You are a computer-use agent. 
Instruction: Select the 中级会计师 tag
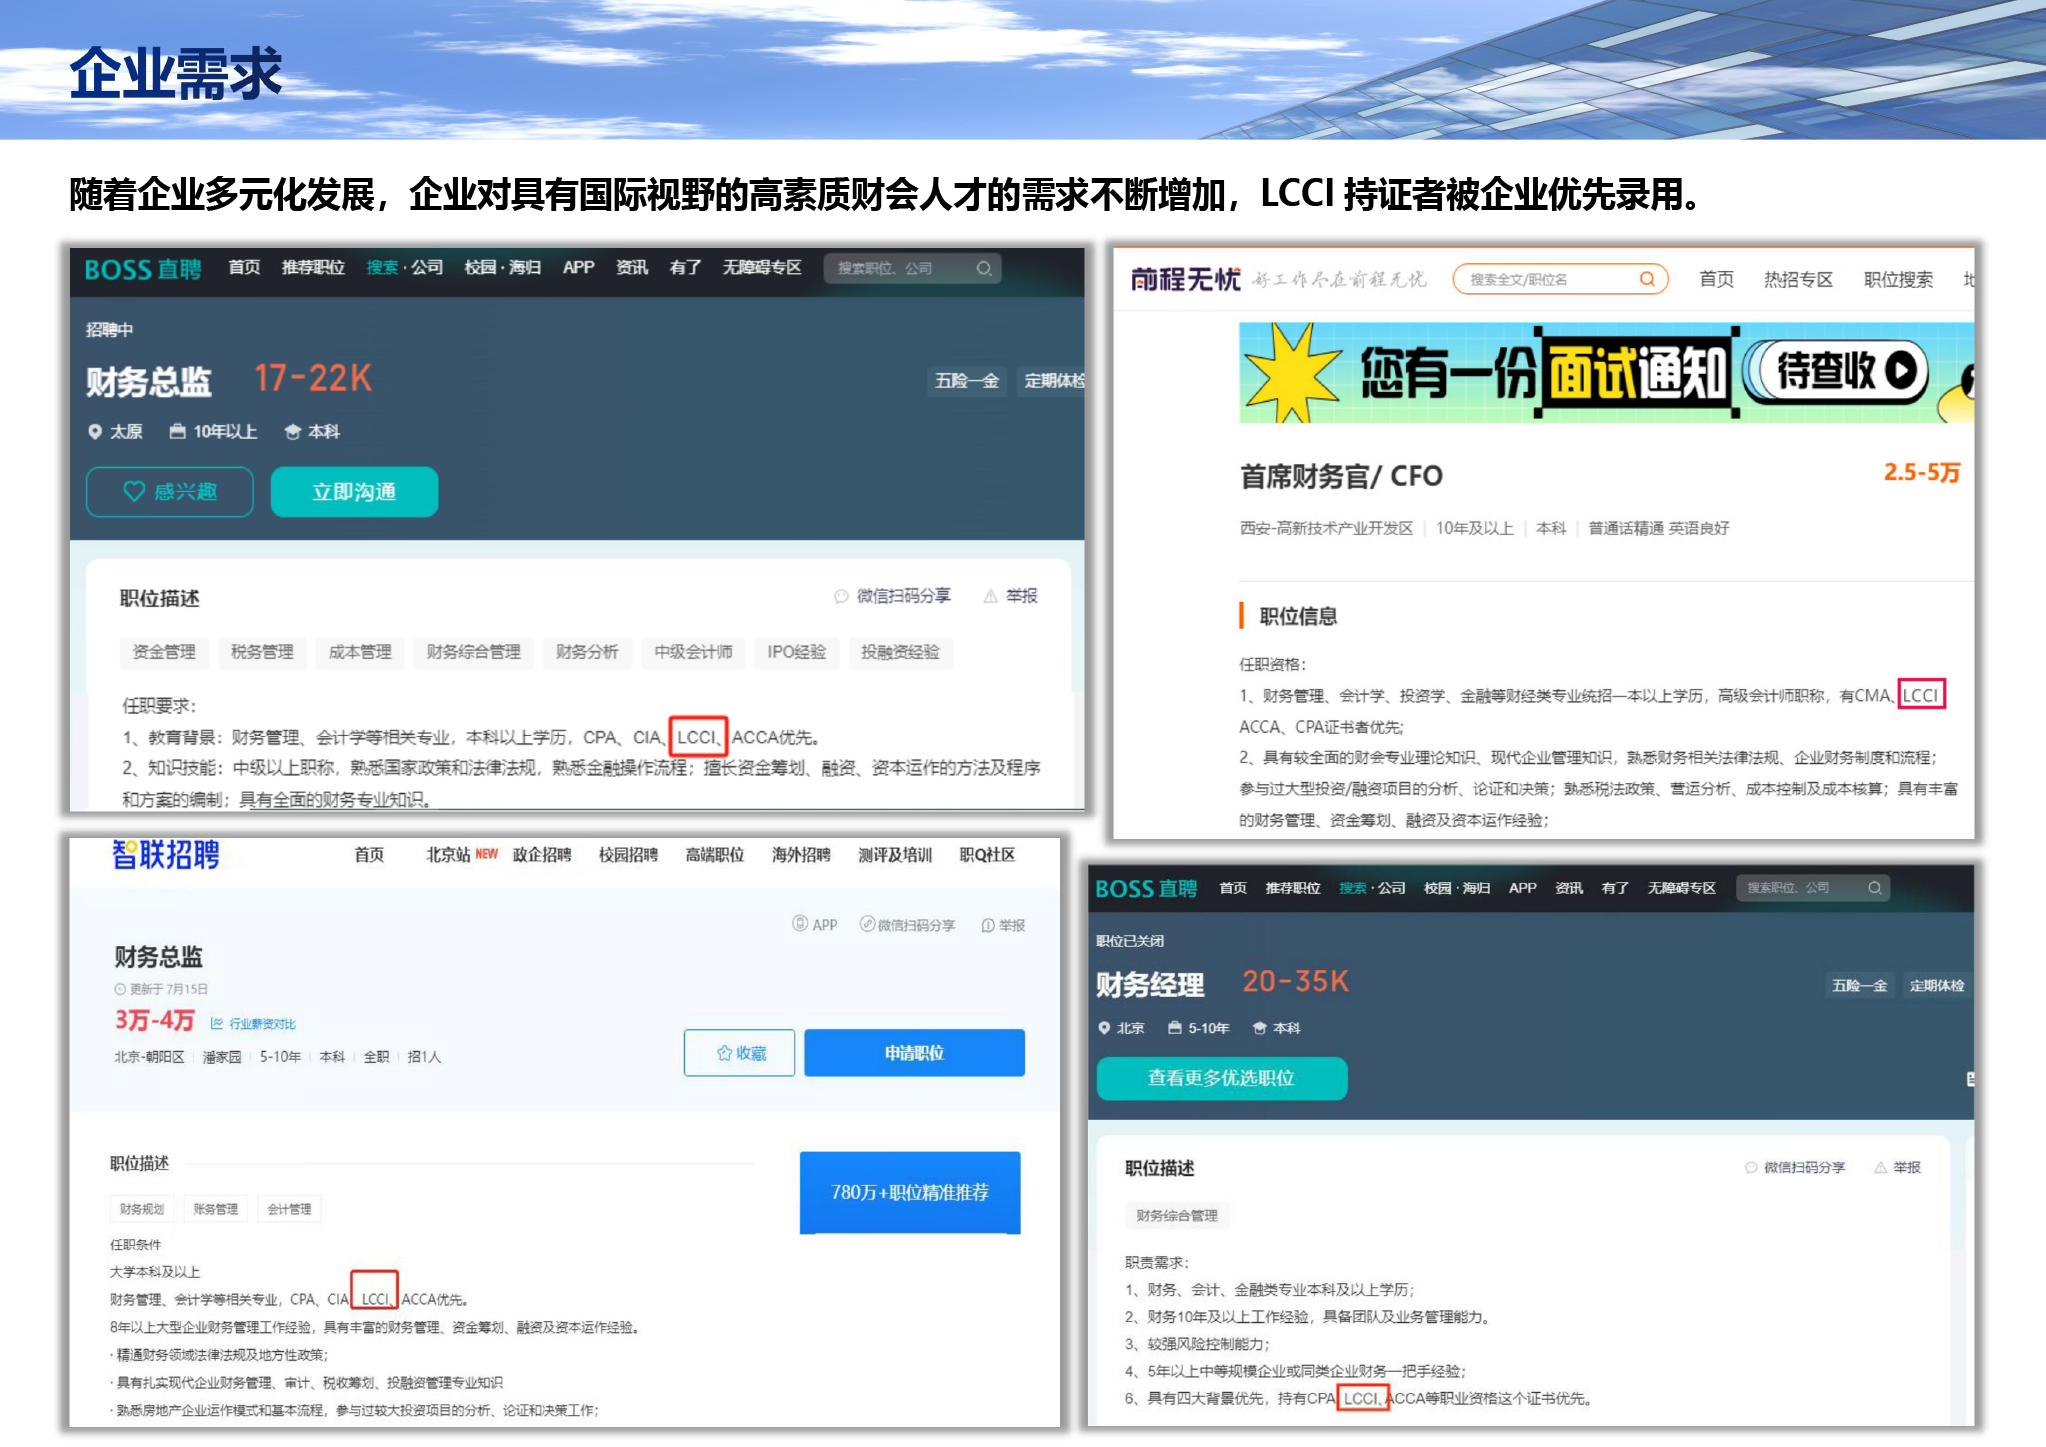[x=693, y=652]
